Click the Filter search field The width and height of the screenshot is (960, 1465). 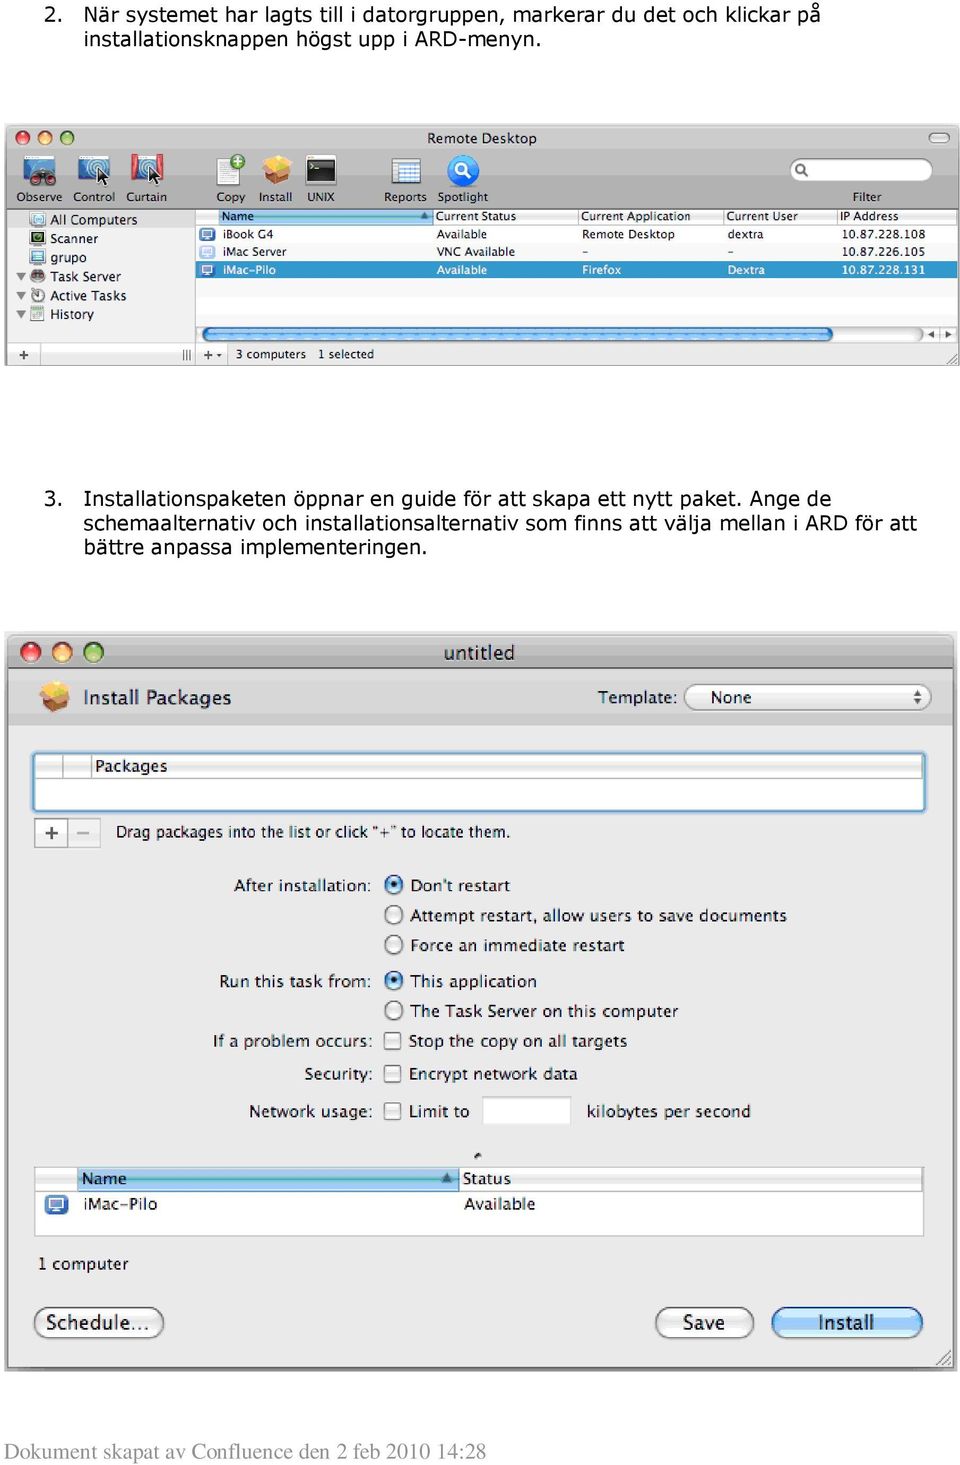click(861, 170)
